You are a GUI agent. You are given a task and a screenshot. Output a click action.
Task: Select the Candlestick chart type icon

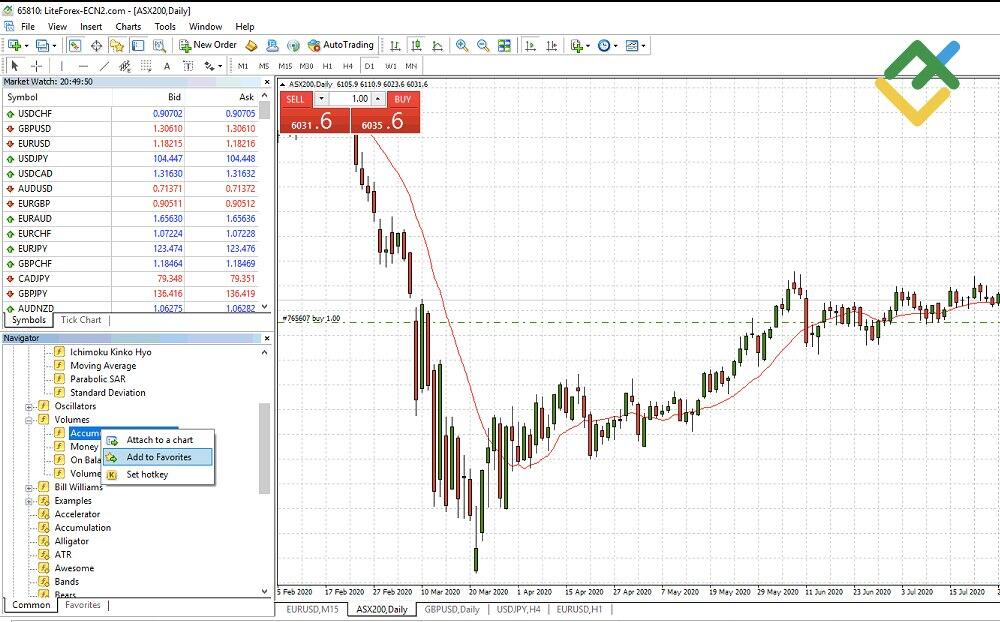(416, 45)
